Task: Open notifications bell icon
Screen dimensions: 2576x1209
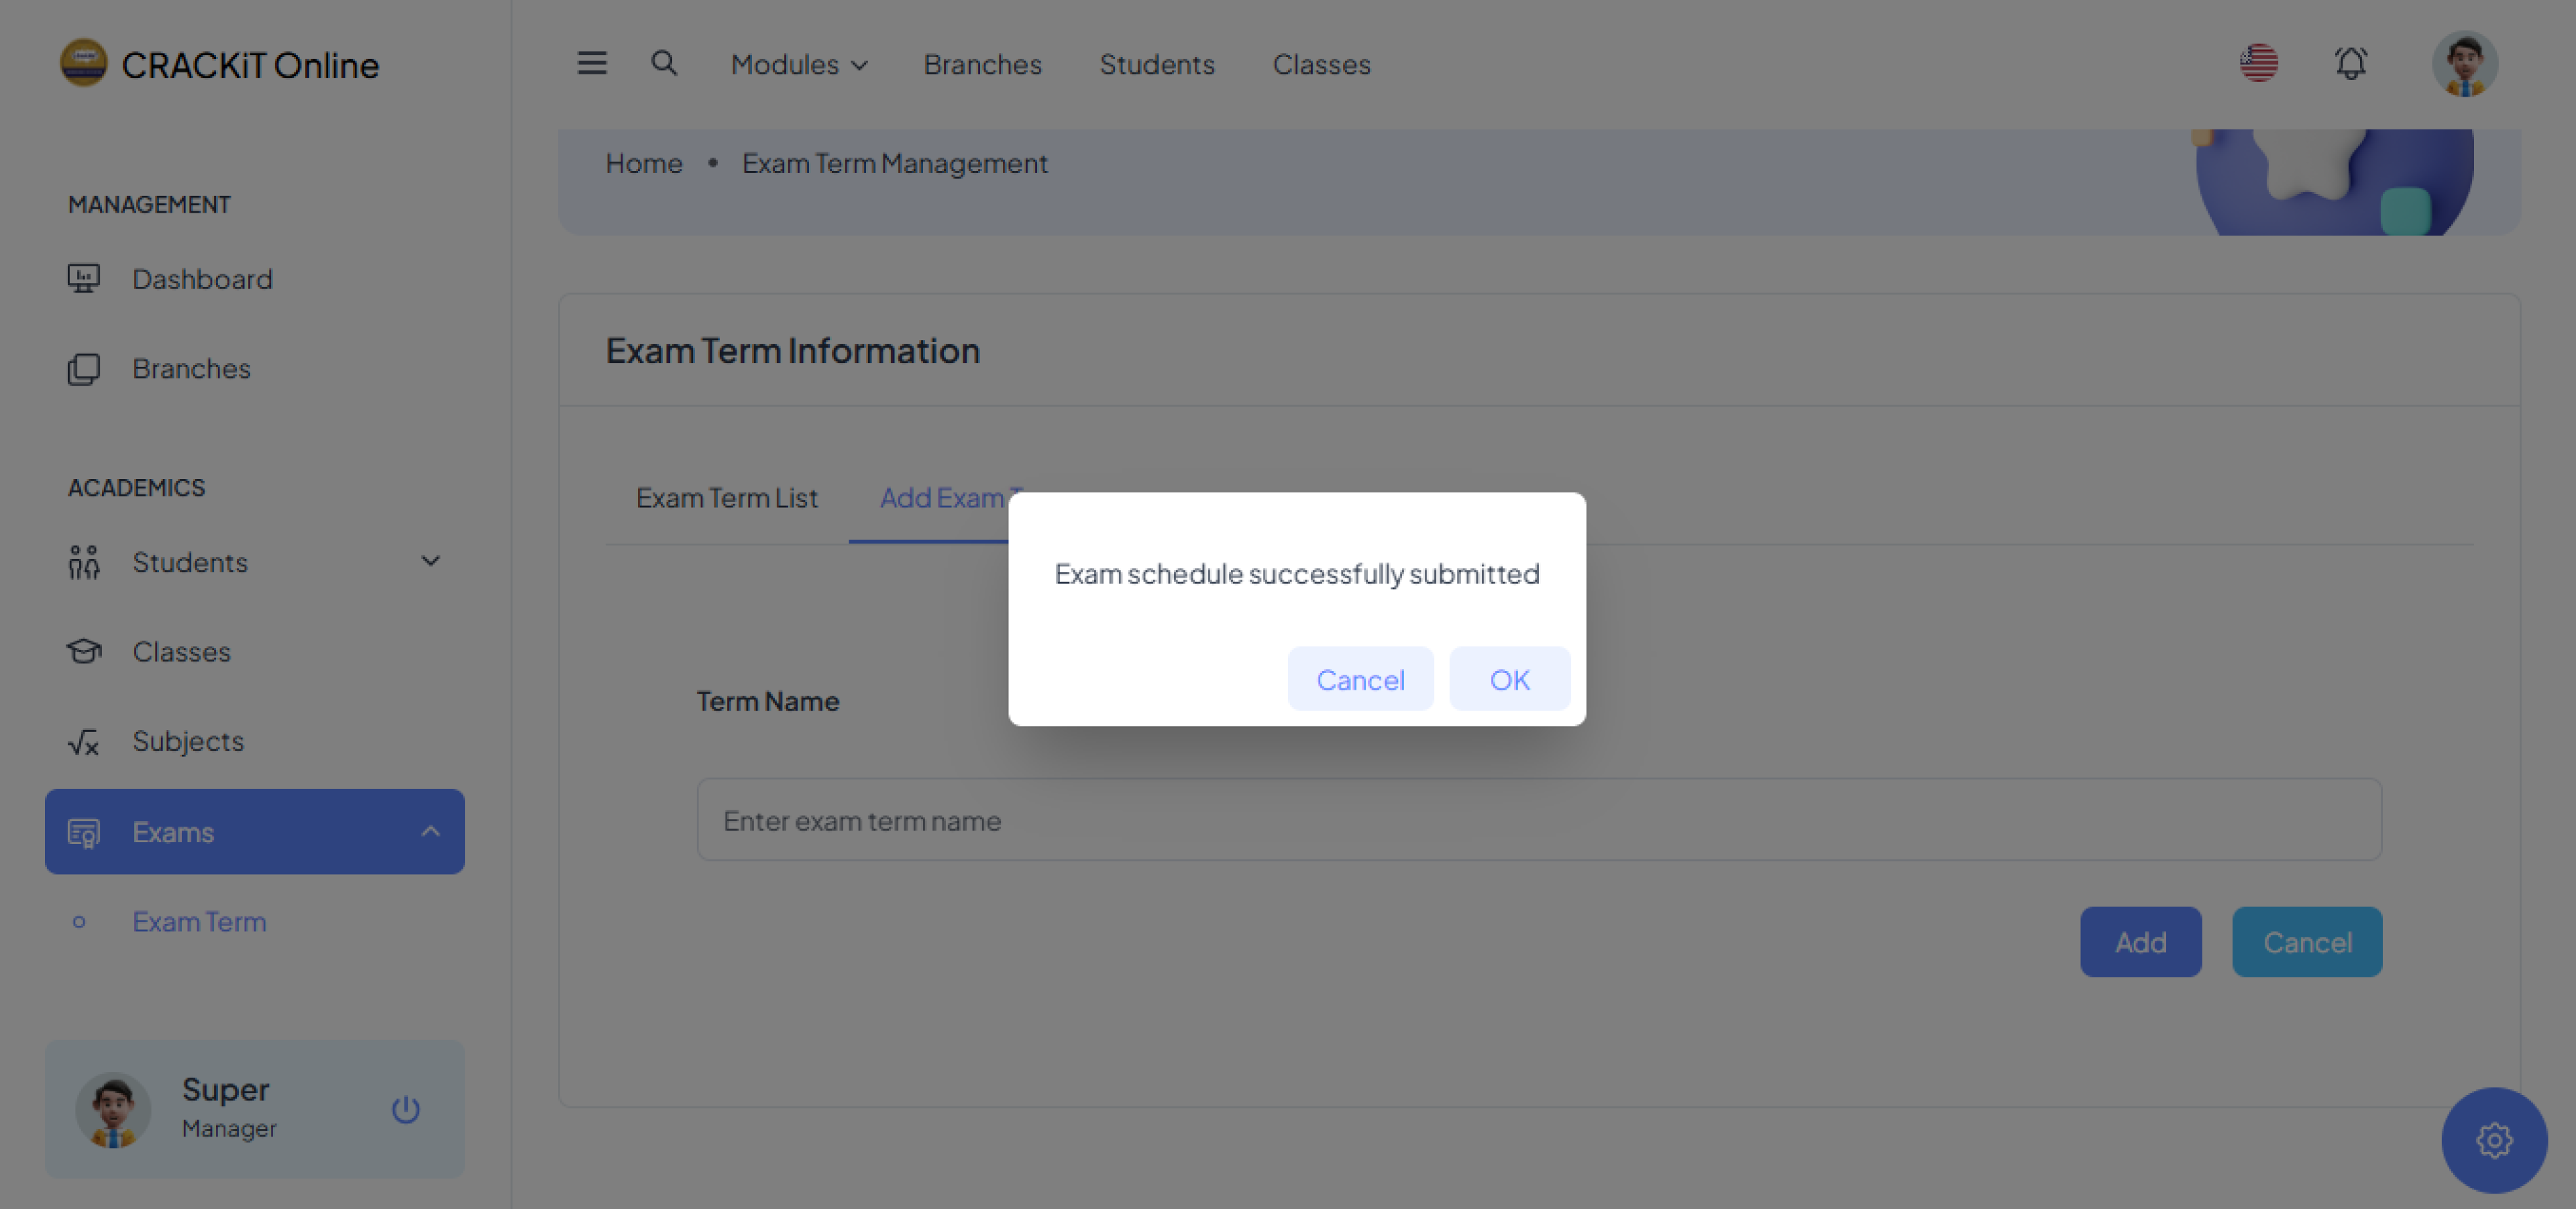Action: point(2350,63)
